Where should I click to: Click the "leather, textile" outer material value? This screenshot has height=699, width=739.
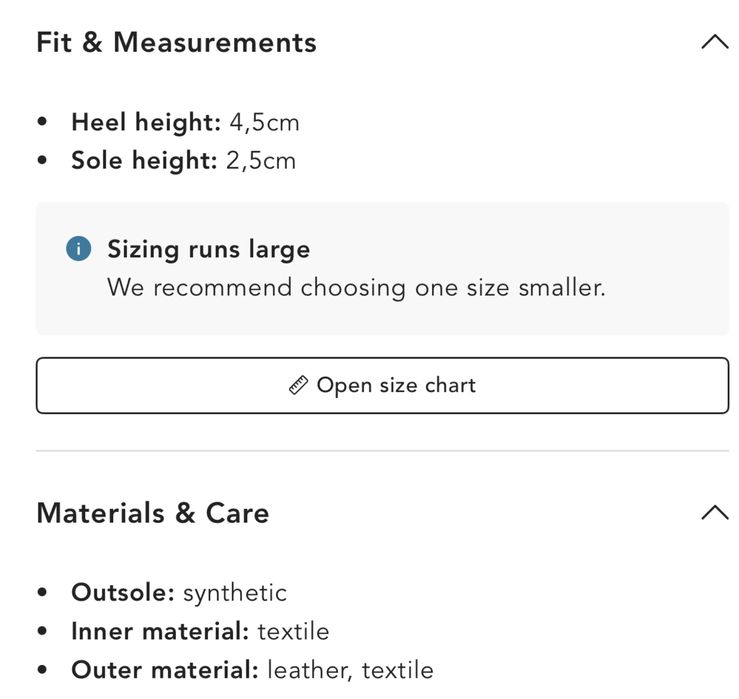pyautogui.click(x=350, y=670)
